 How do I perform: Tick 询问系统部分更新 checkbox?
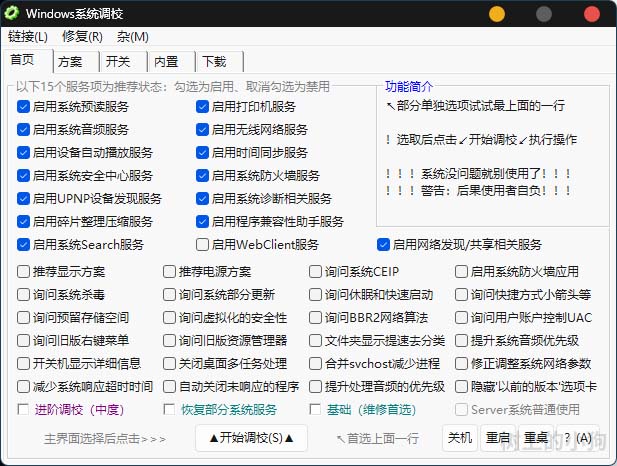tap(169, 294)
